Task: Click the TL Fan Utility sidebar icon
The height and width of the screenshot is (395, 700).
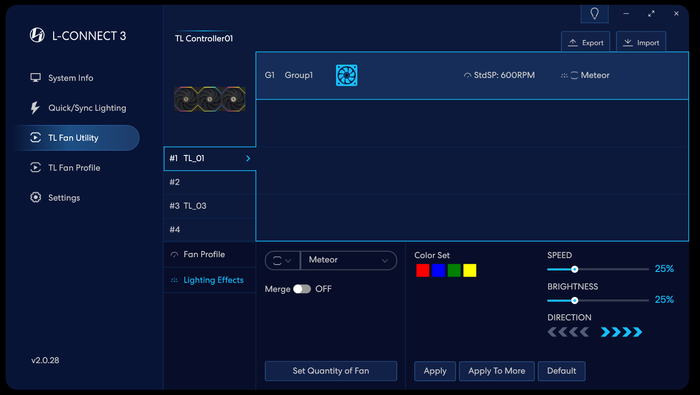Action: click(35, 137)
